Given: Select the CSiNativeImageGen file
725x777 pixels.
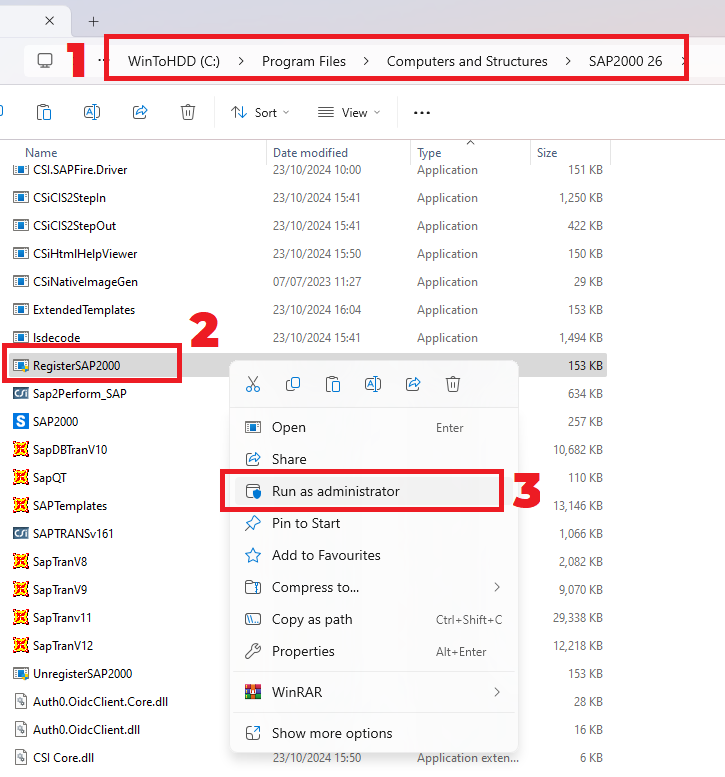Looking at the screenshot, I should coord(85,281).
